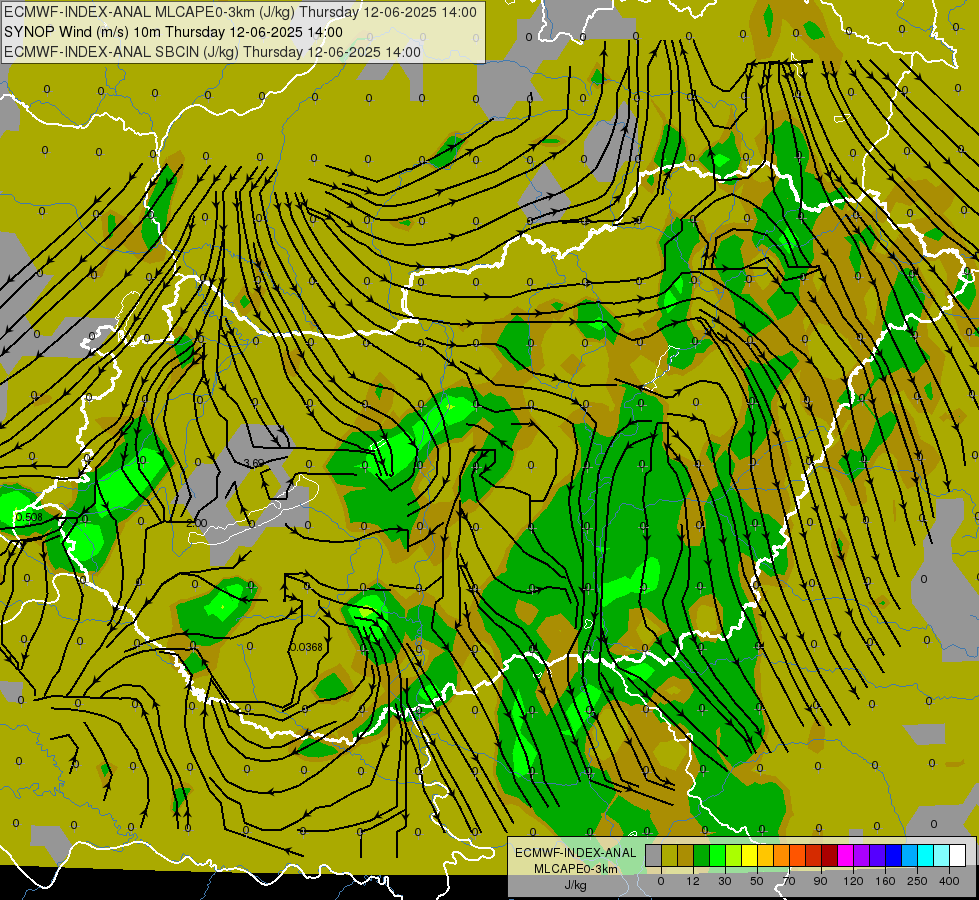Click the dark red legend swatch
Viewport: 979px width, 900px height.
pos(830,855)
